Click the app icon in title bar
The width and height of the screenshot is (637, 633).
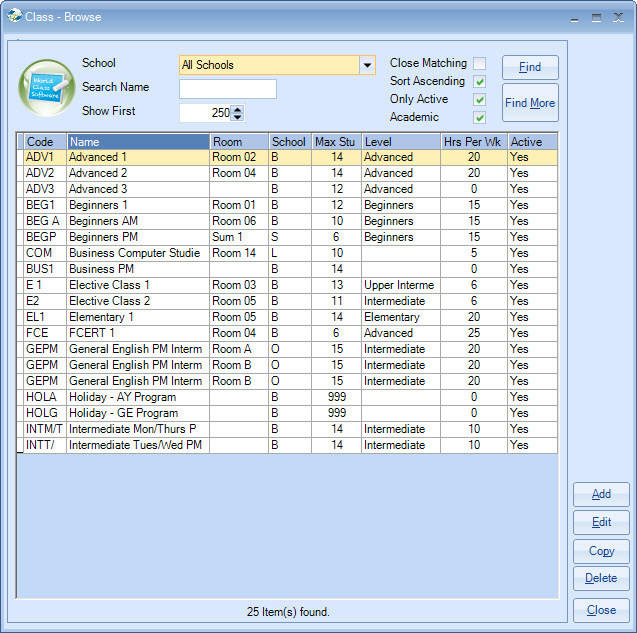15,16
